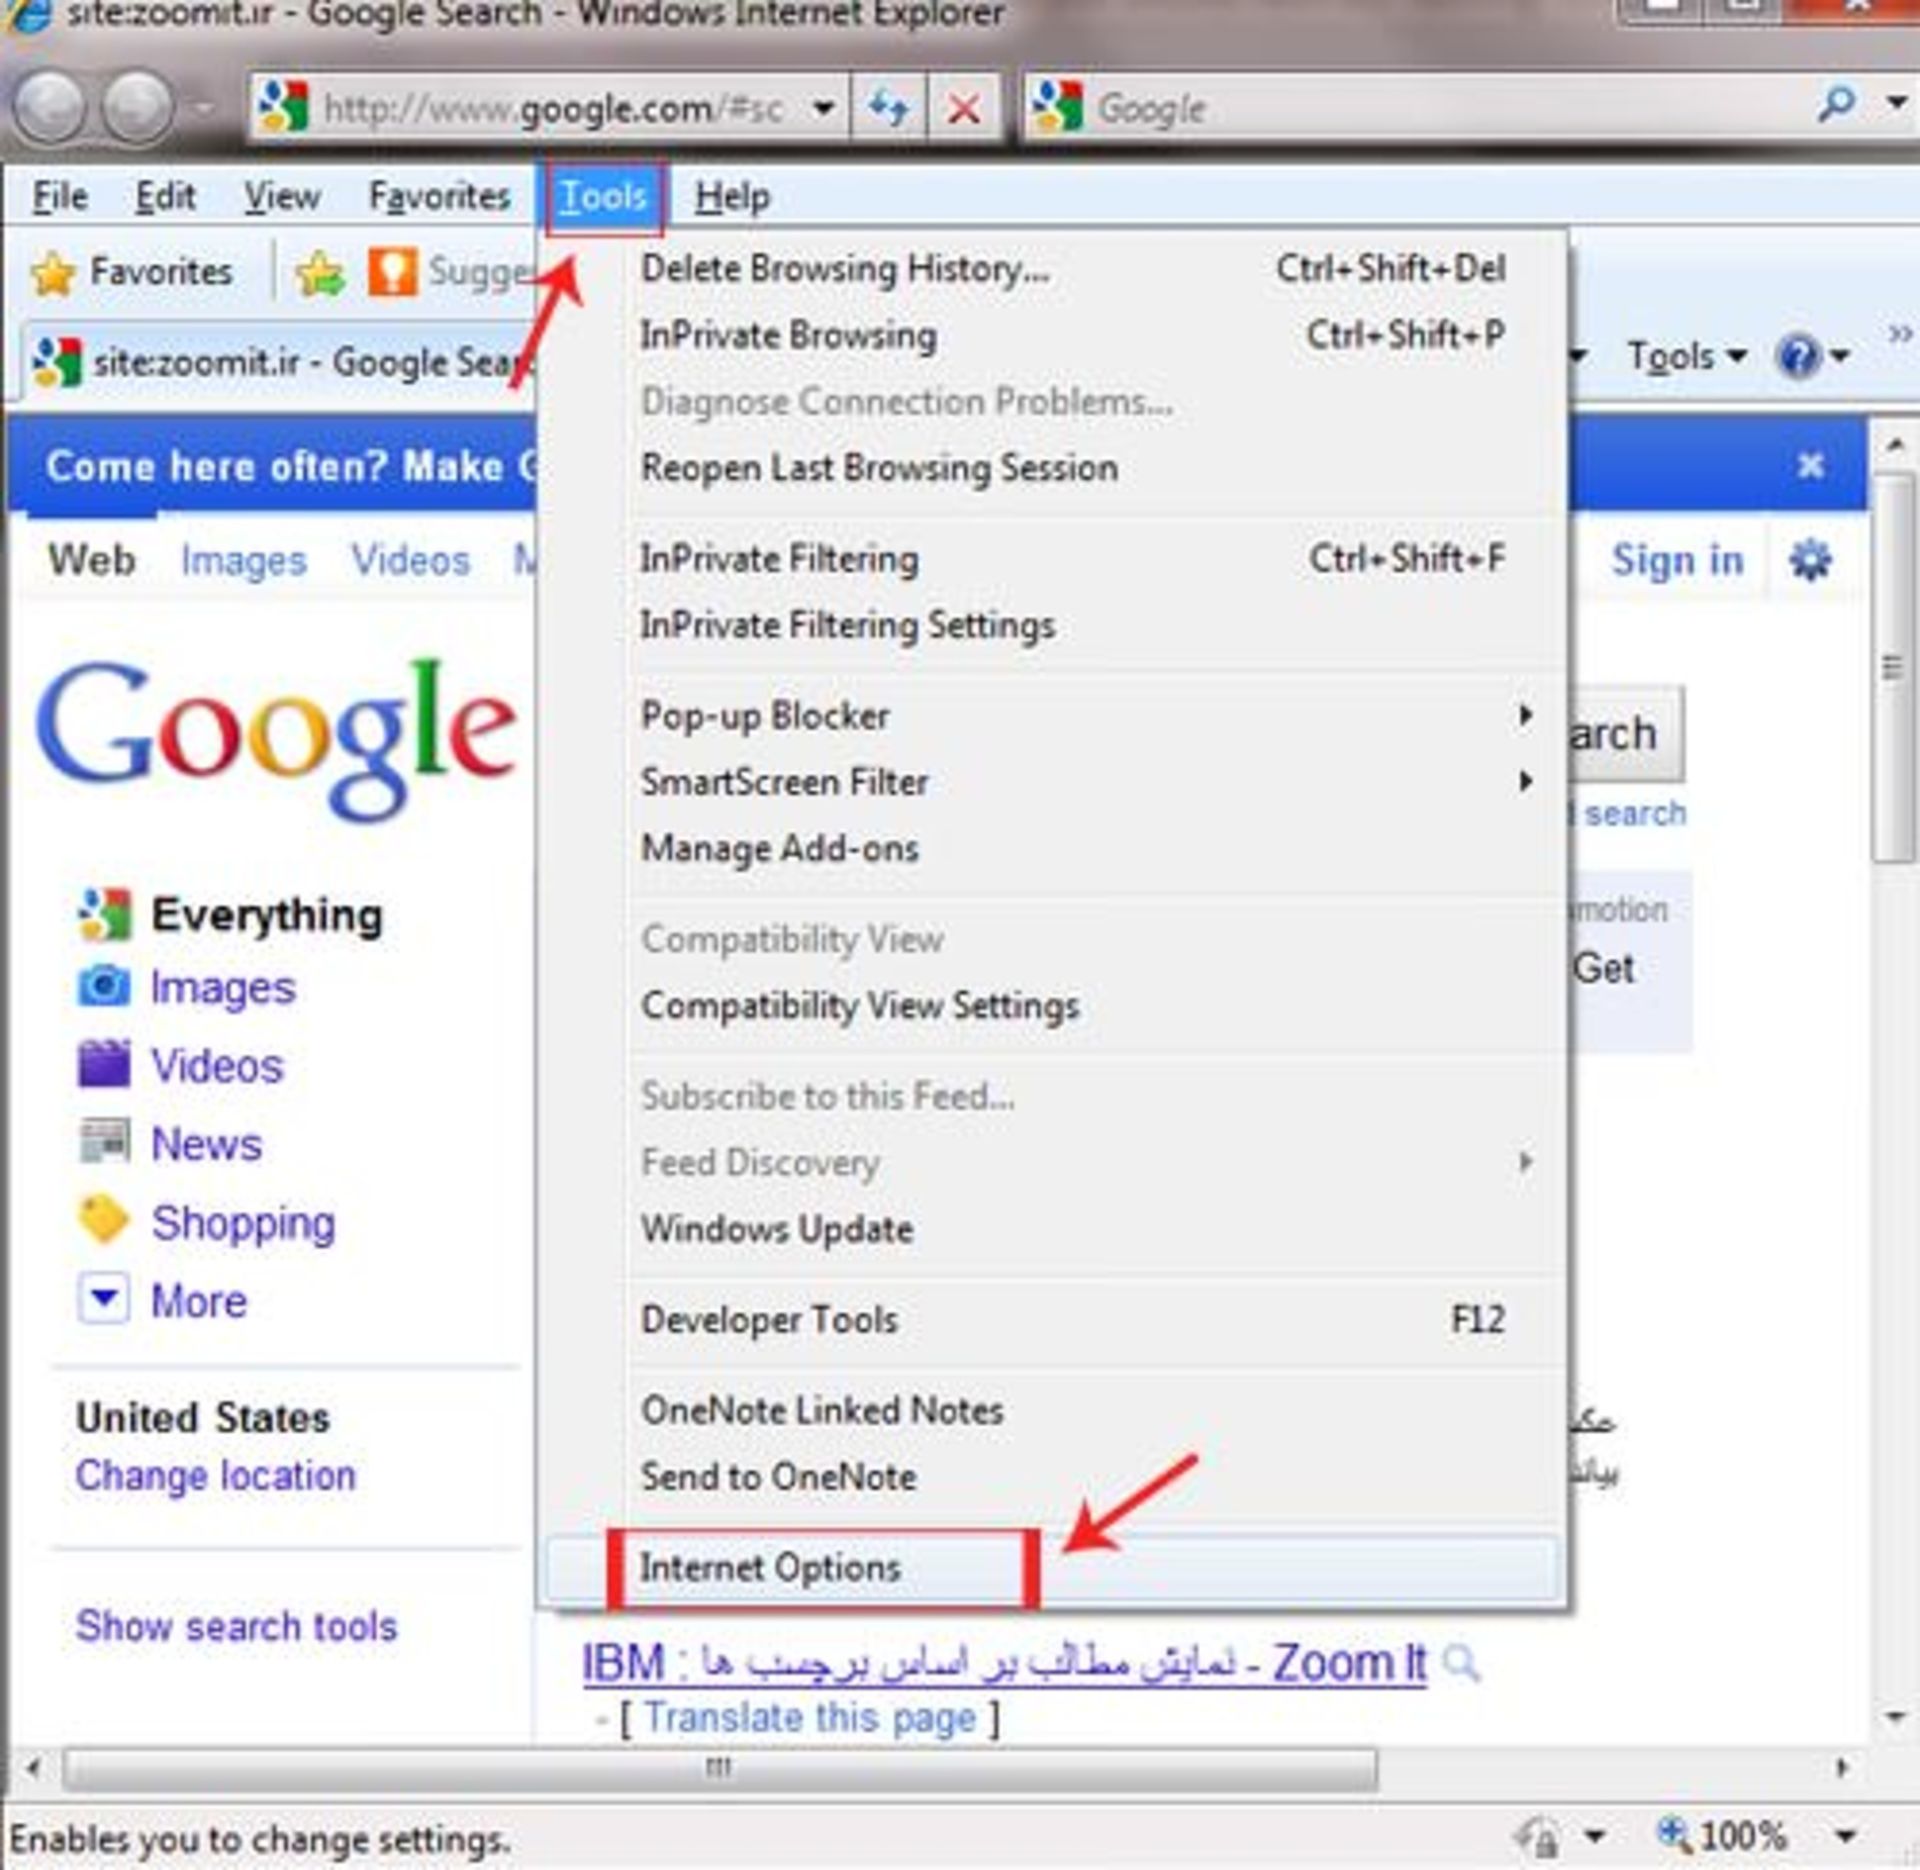Open Compatibility View Settings

point(1053,1005)
